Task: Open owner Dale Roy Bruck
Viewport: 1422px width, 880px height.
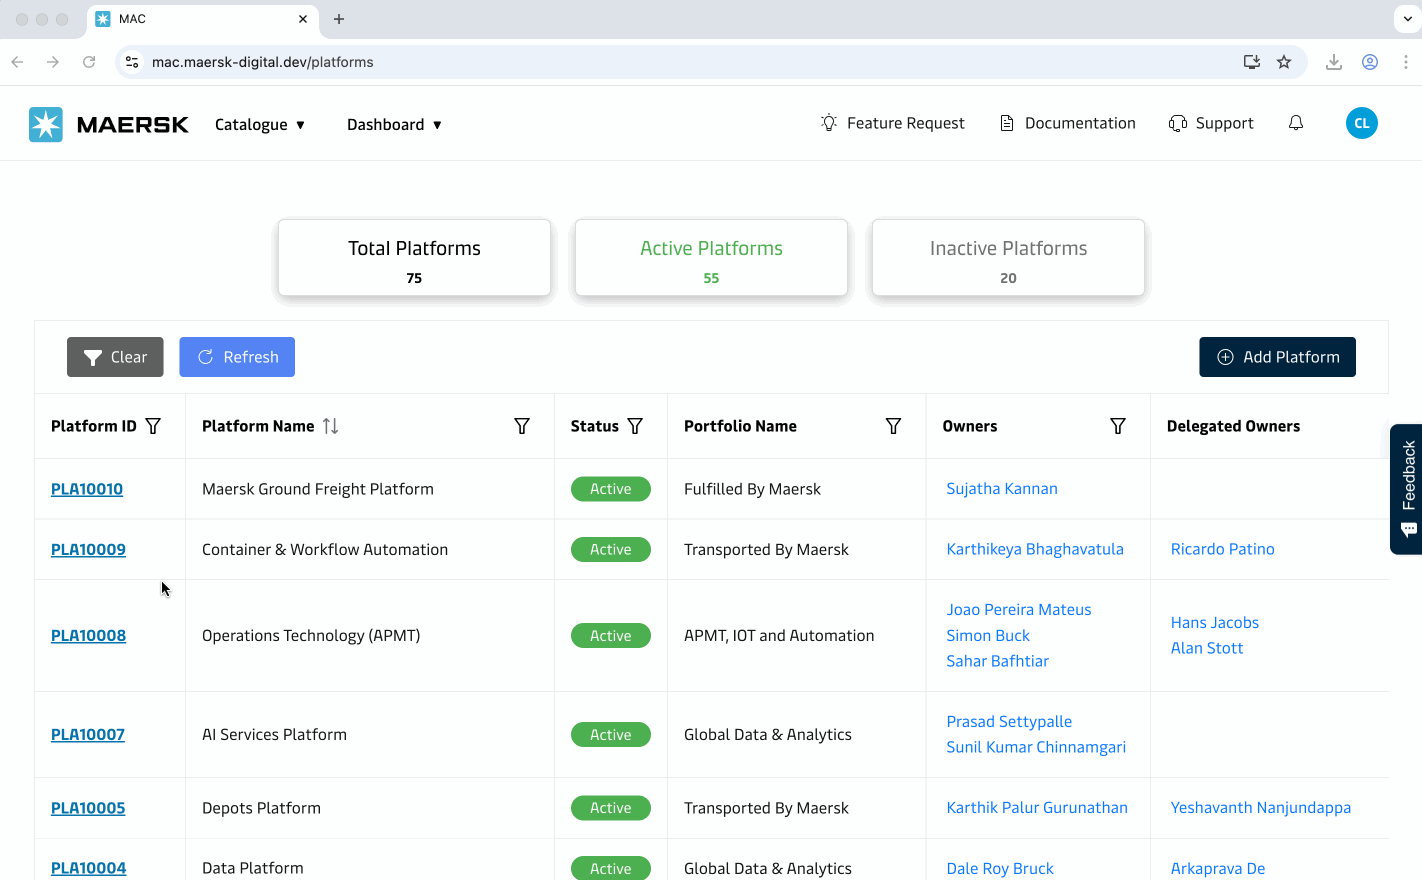Action: pos(1000,868)
